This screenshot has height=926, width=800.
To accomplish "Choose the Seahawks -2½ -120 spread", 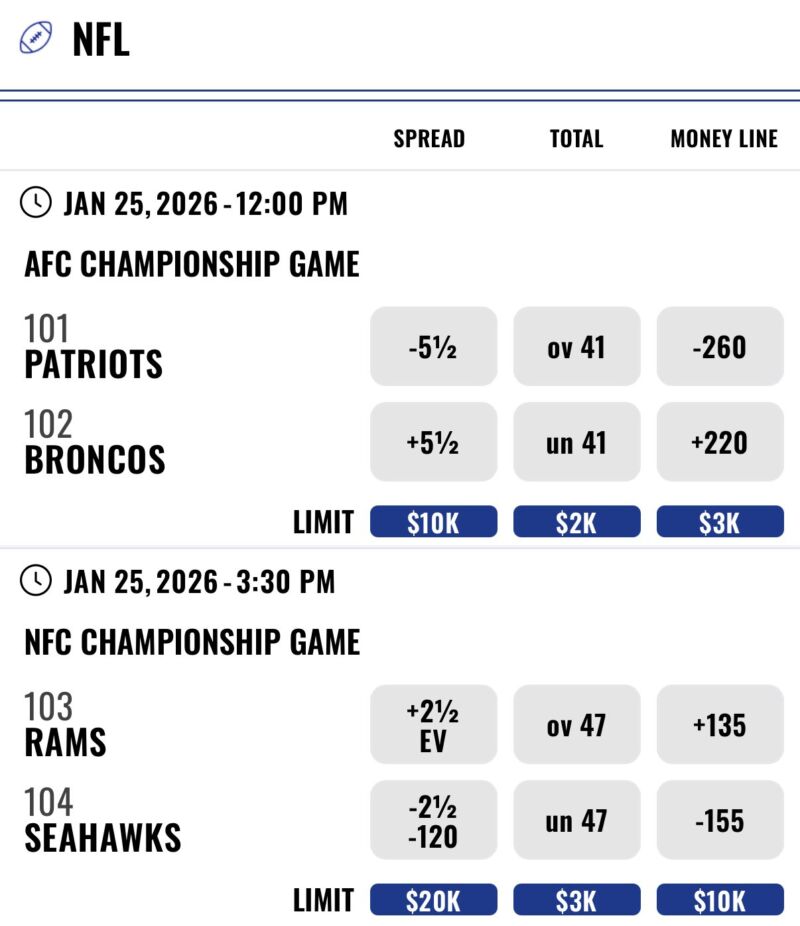I will 432,820.
